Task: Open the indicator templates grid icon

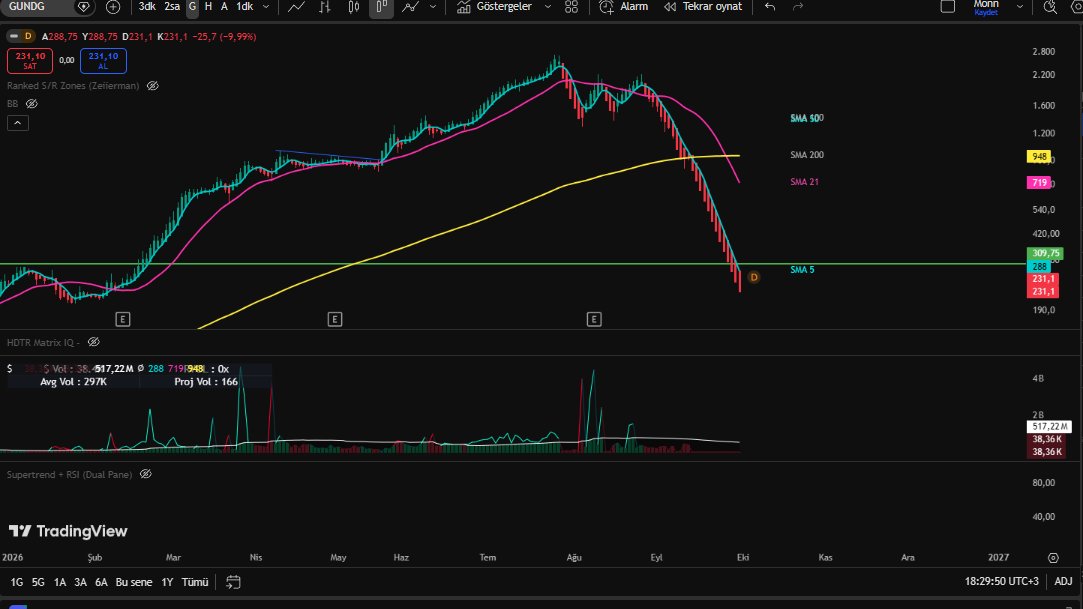Action: (x=571, y=7)
